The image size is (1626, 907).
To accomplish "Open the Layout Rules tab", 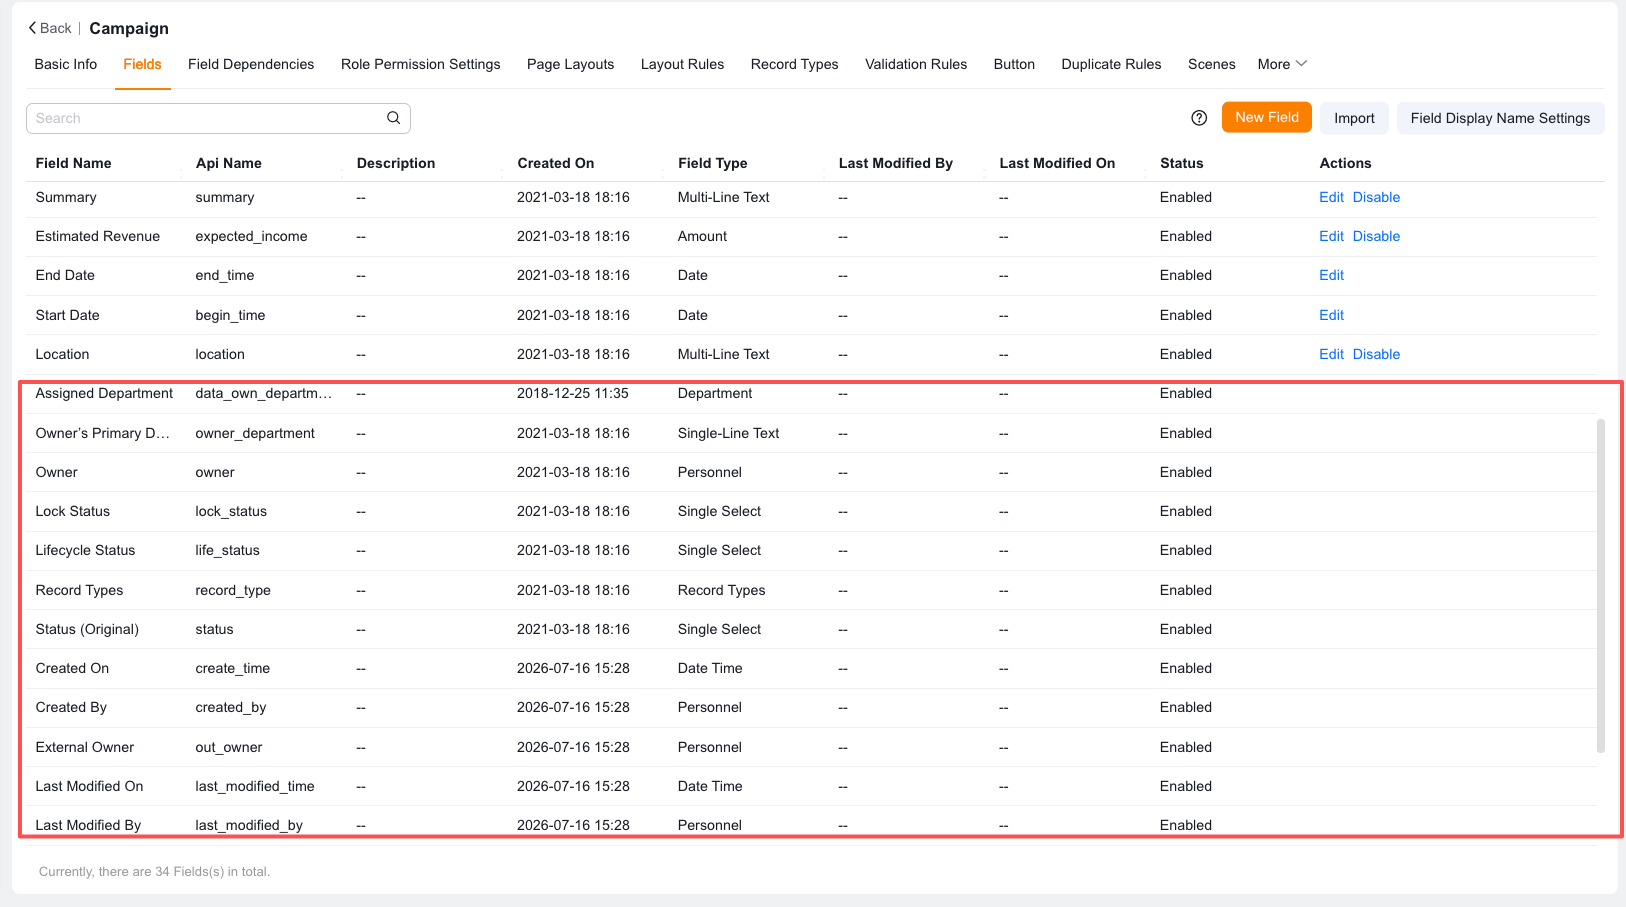I will pos(683,64).
